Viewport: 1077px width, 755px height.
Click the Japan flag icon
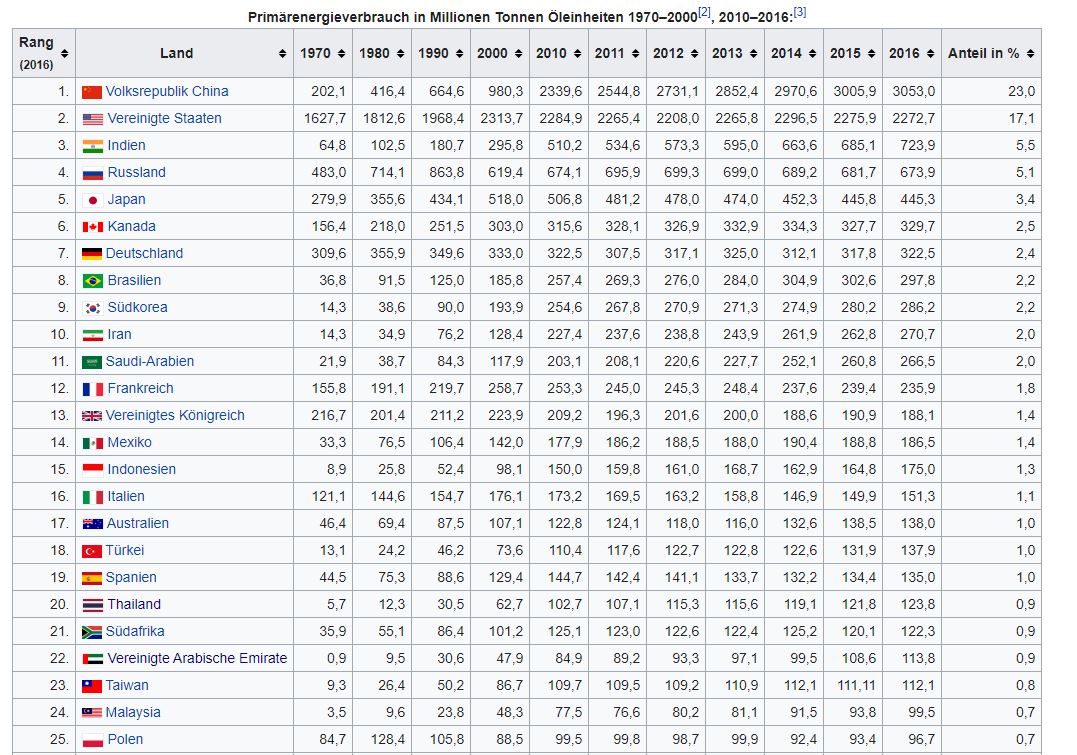point(93,200)
